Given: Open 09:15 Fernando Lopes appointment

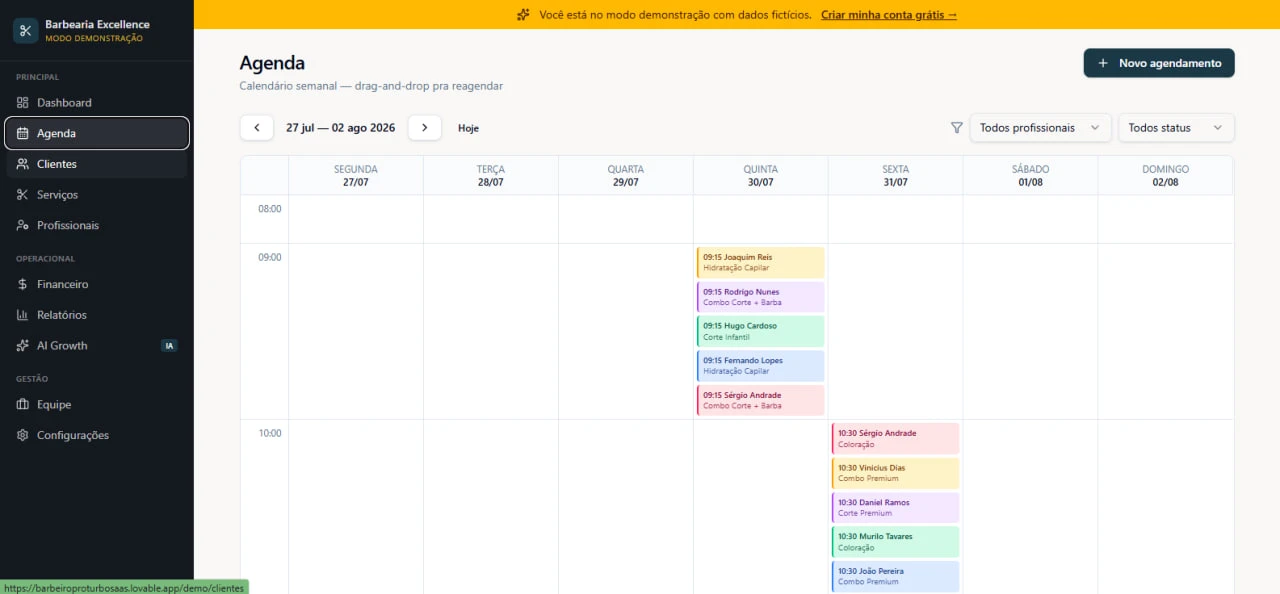Looking at the screenshot, I should [760, 366].
